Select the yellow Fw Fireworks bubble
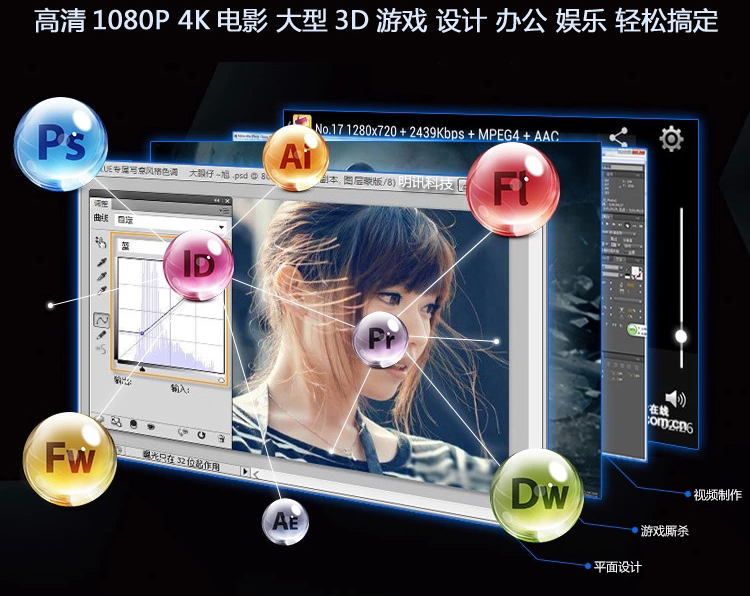Viewport: 750px width, 596px height. coord(70,458)
